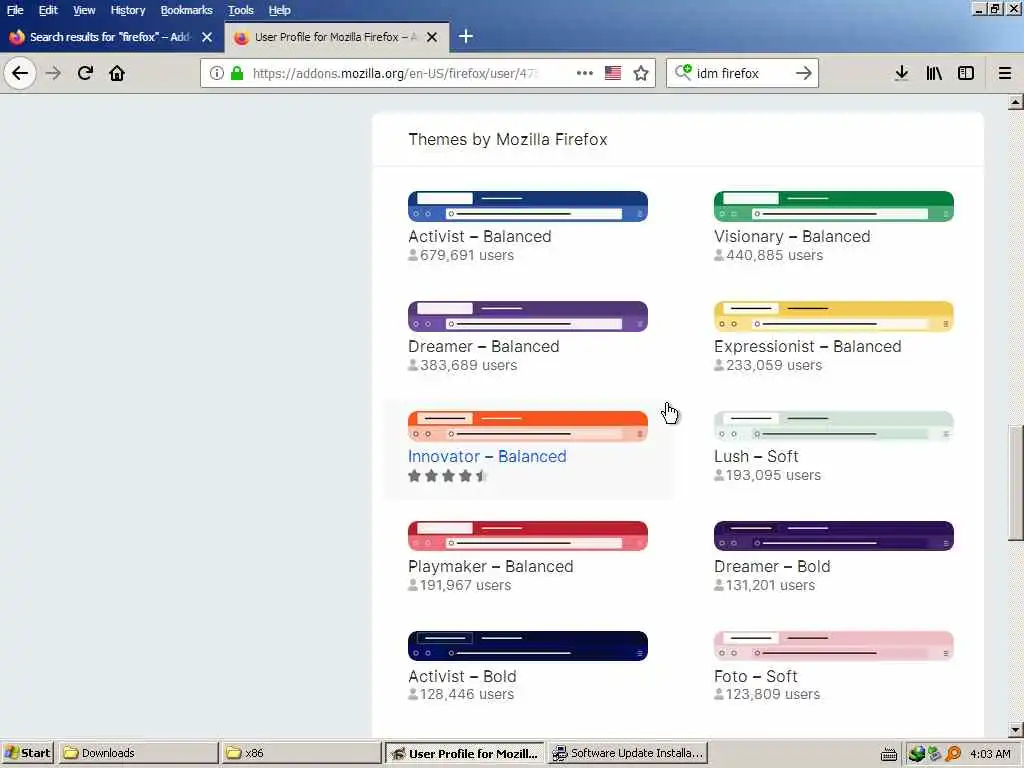Click the navy Activist – Bold theme preview
1024x768 pixels.
pos(528,646)
